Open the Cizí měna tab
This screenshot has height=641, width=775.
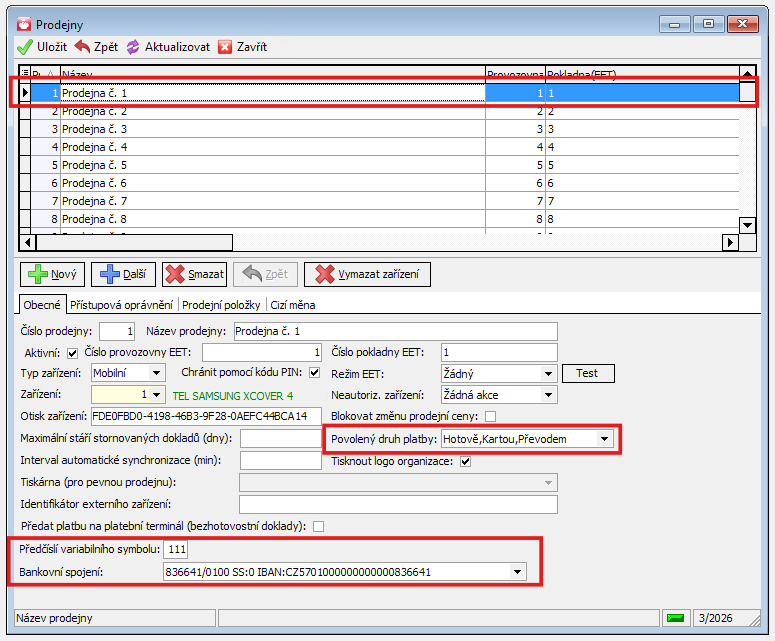click(x=293, y=305)
